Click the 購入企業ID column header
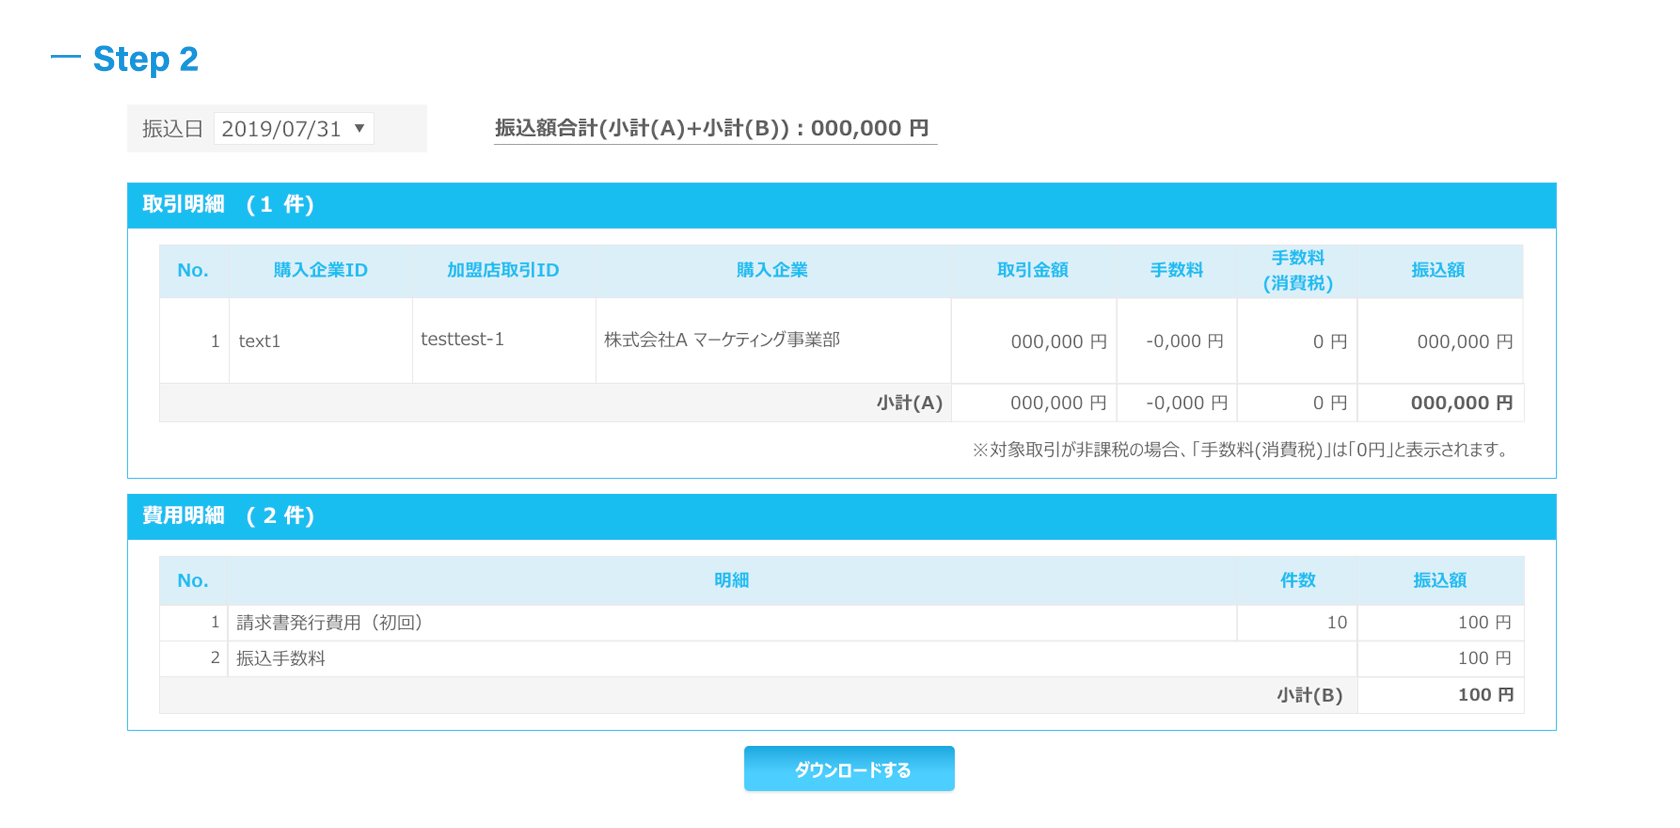1680x828 pixels. (x=321, y=270)
